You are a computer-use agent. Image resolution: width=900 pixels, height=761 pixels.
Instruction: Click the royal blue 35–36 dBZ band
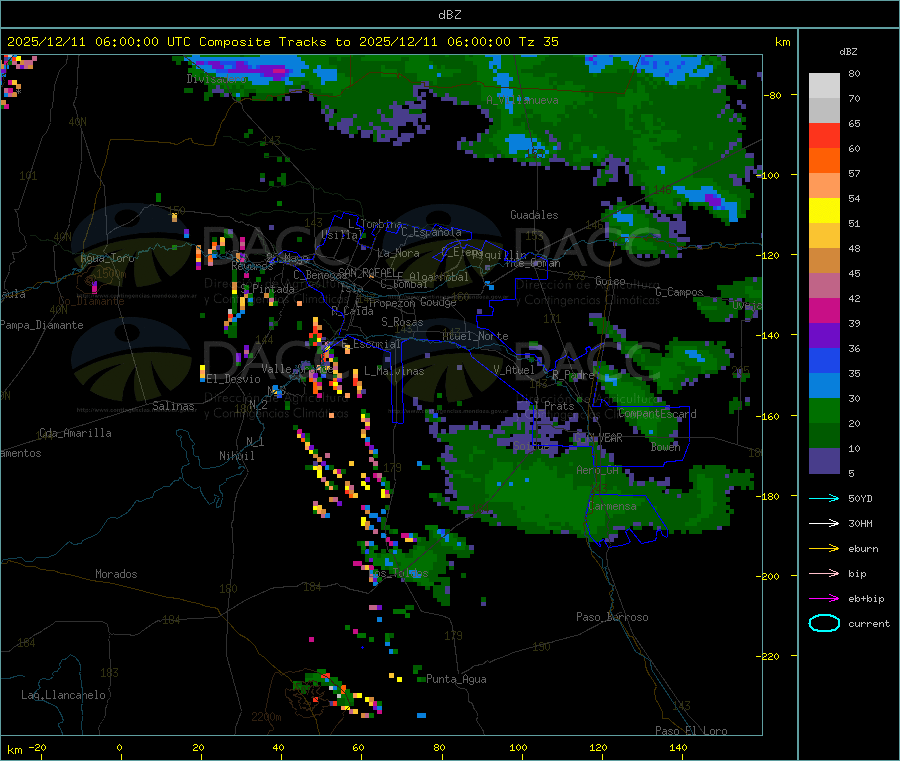(824, 361)
